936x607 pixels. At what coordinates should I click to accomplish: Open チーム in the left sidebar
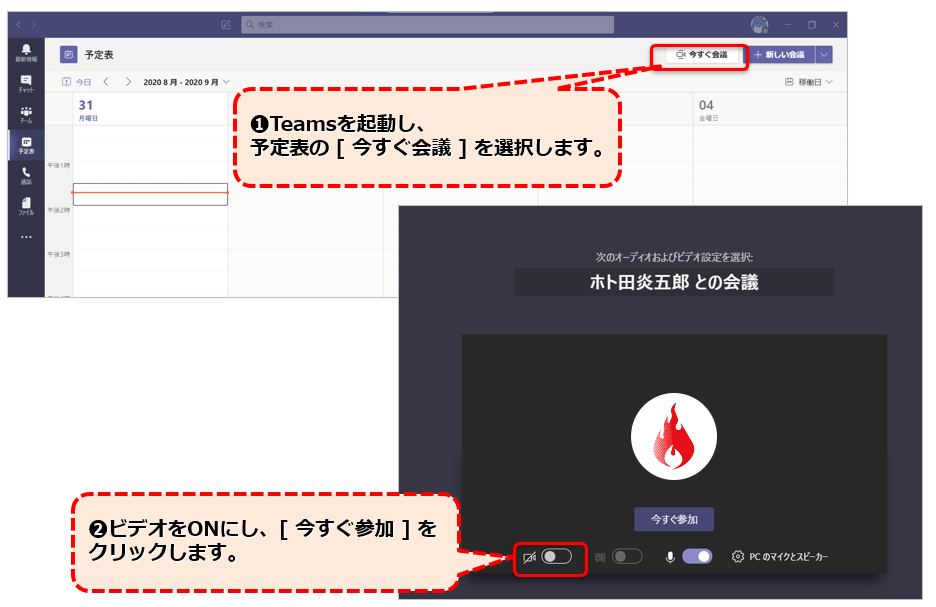click(26, 115)
